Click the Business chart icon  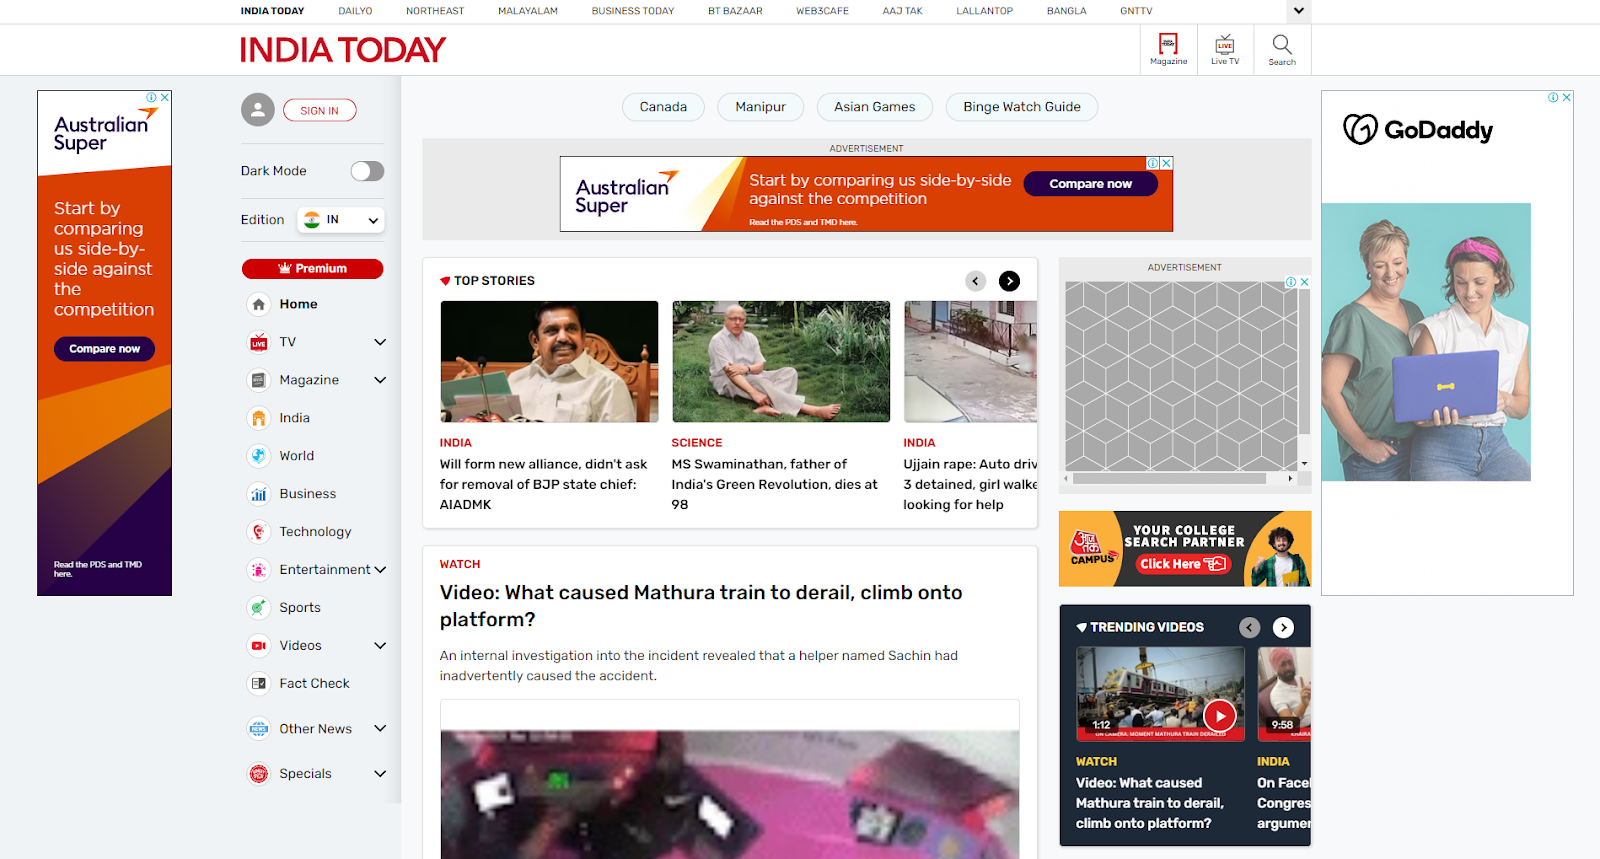coord(259,494)
